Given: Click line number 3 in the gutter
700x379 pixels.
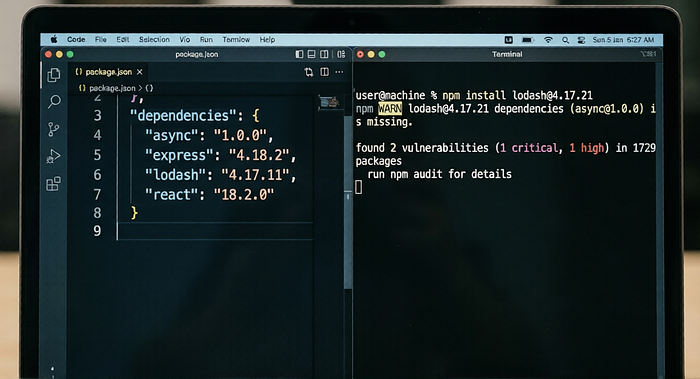Looking at the screenshot, I should point(97,116).
